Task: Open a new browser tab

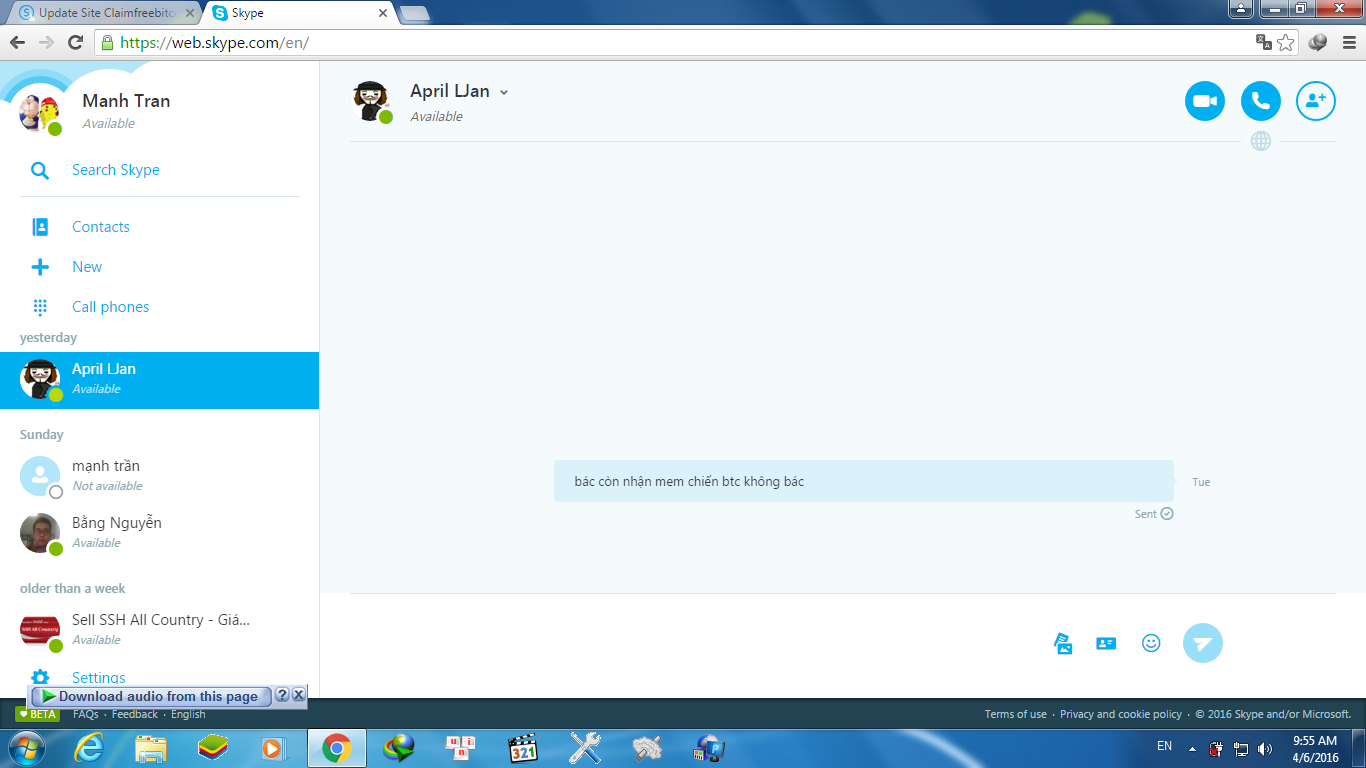Action: 413,13
